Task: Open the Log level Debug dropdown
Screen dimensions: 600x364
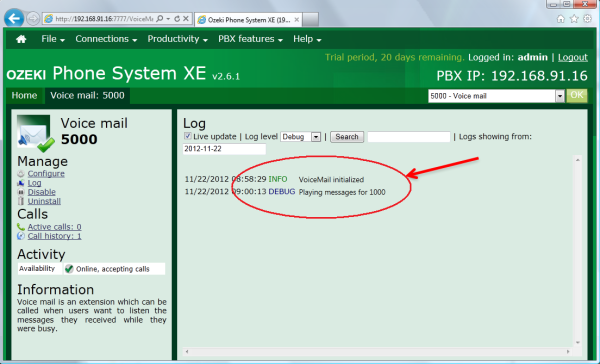Action: click(x=301, y=137)
